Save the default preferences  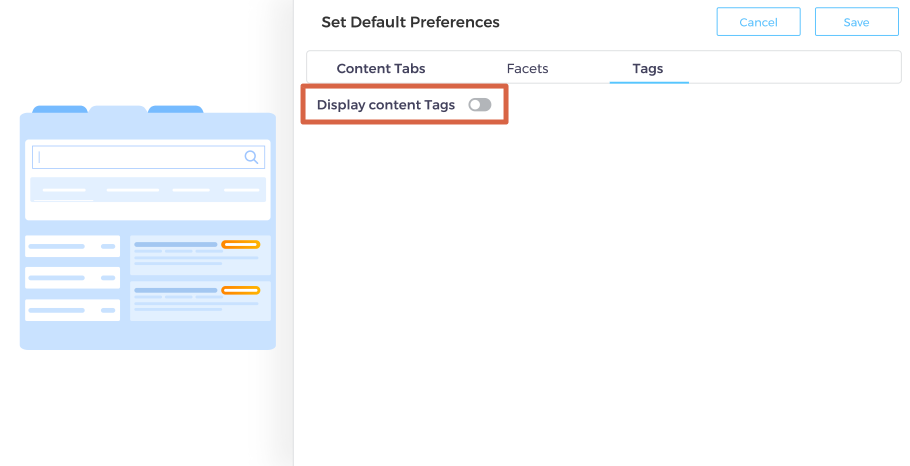[x=856, y=22]
